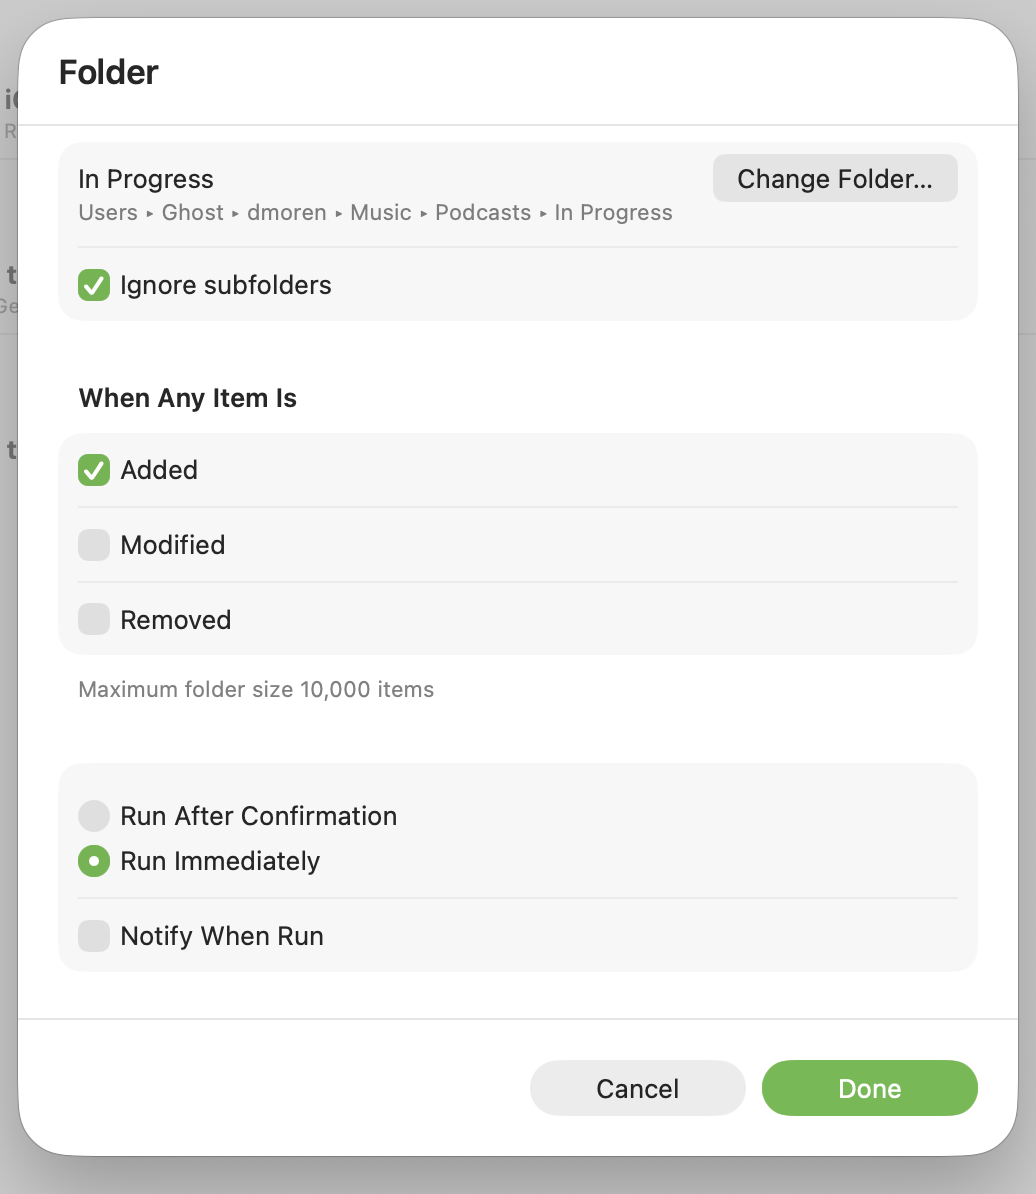The width and height of the screenshot is (1036, 1194).
Task: Click the Folder dialog title
Action: pos(109,72)
